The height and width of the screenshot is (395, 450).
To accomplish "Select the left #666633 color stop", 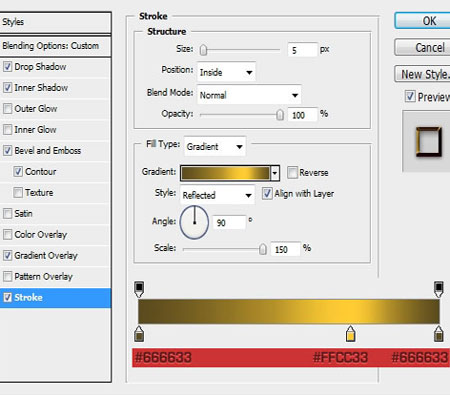I will point(139,334).
